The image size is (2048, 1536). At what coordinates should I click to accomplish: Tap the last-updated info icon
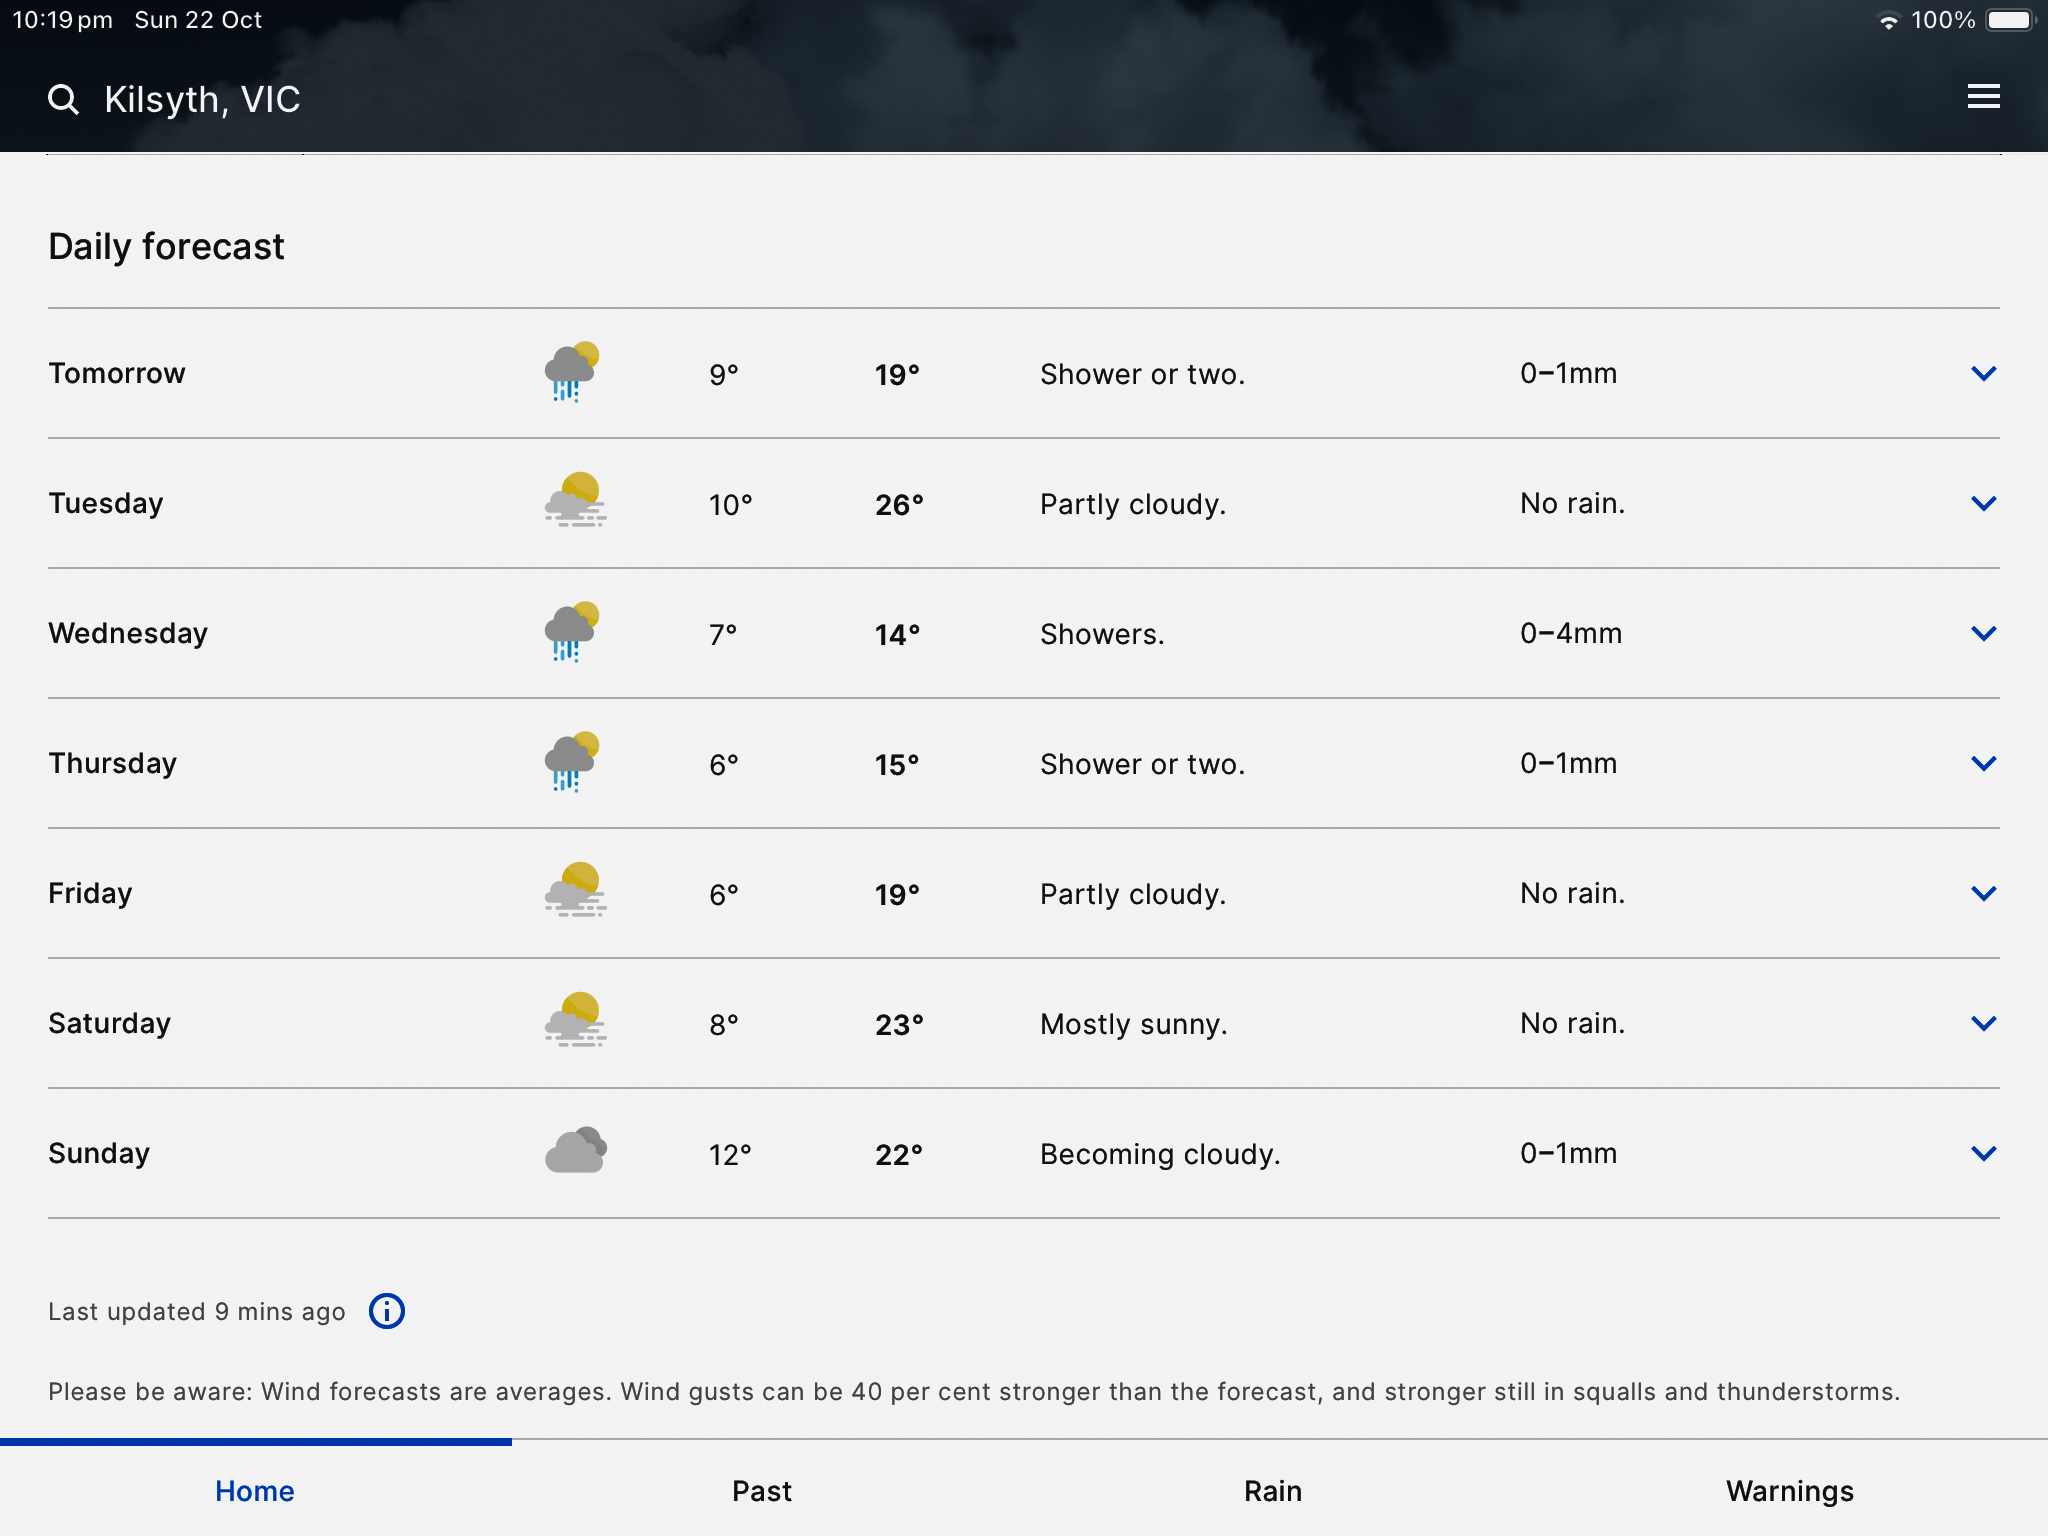tap(387, 1311)
